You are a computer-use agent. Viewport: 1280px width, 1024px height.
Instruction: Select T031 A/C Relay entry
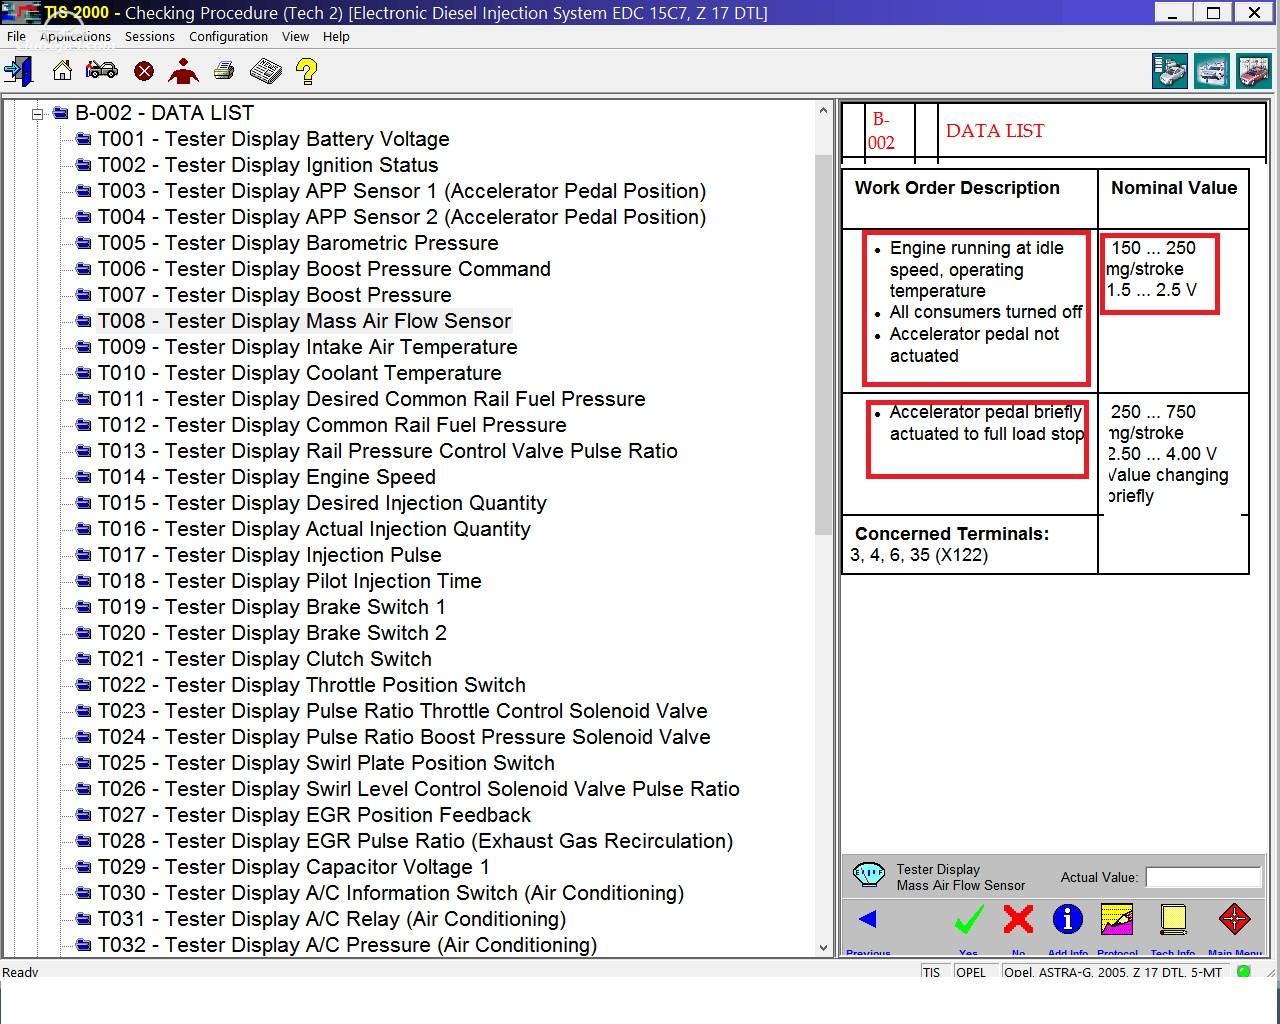pos(332,919)
